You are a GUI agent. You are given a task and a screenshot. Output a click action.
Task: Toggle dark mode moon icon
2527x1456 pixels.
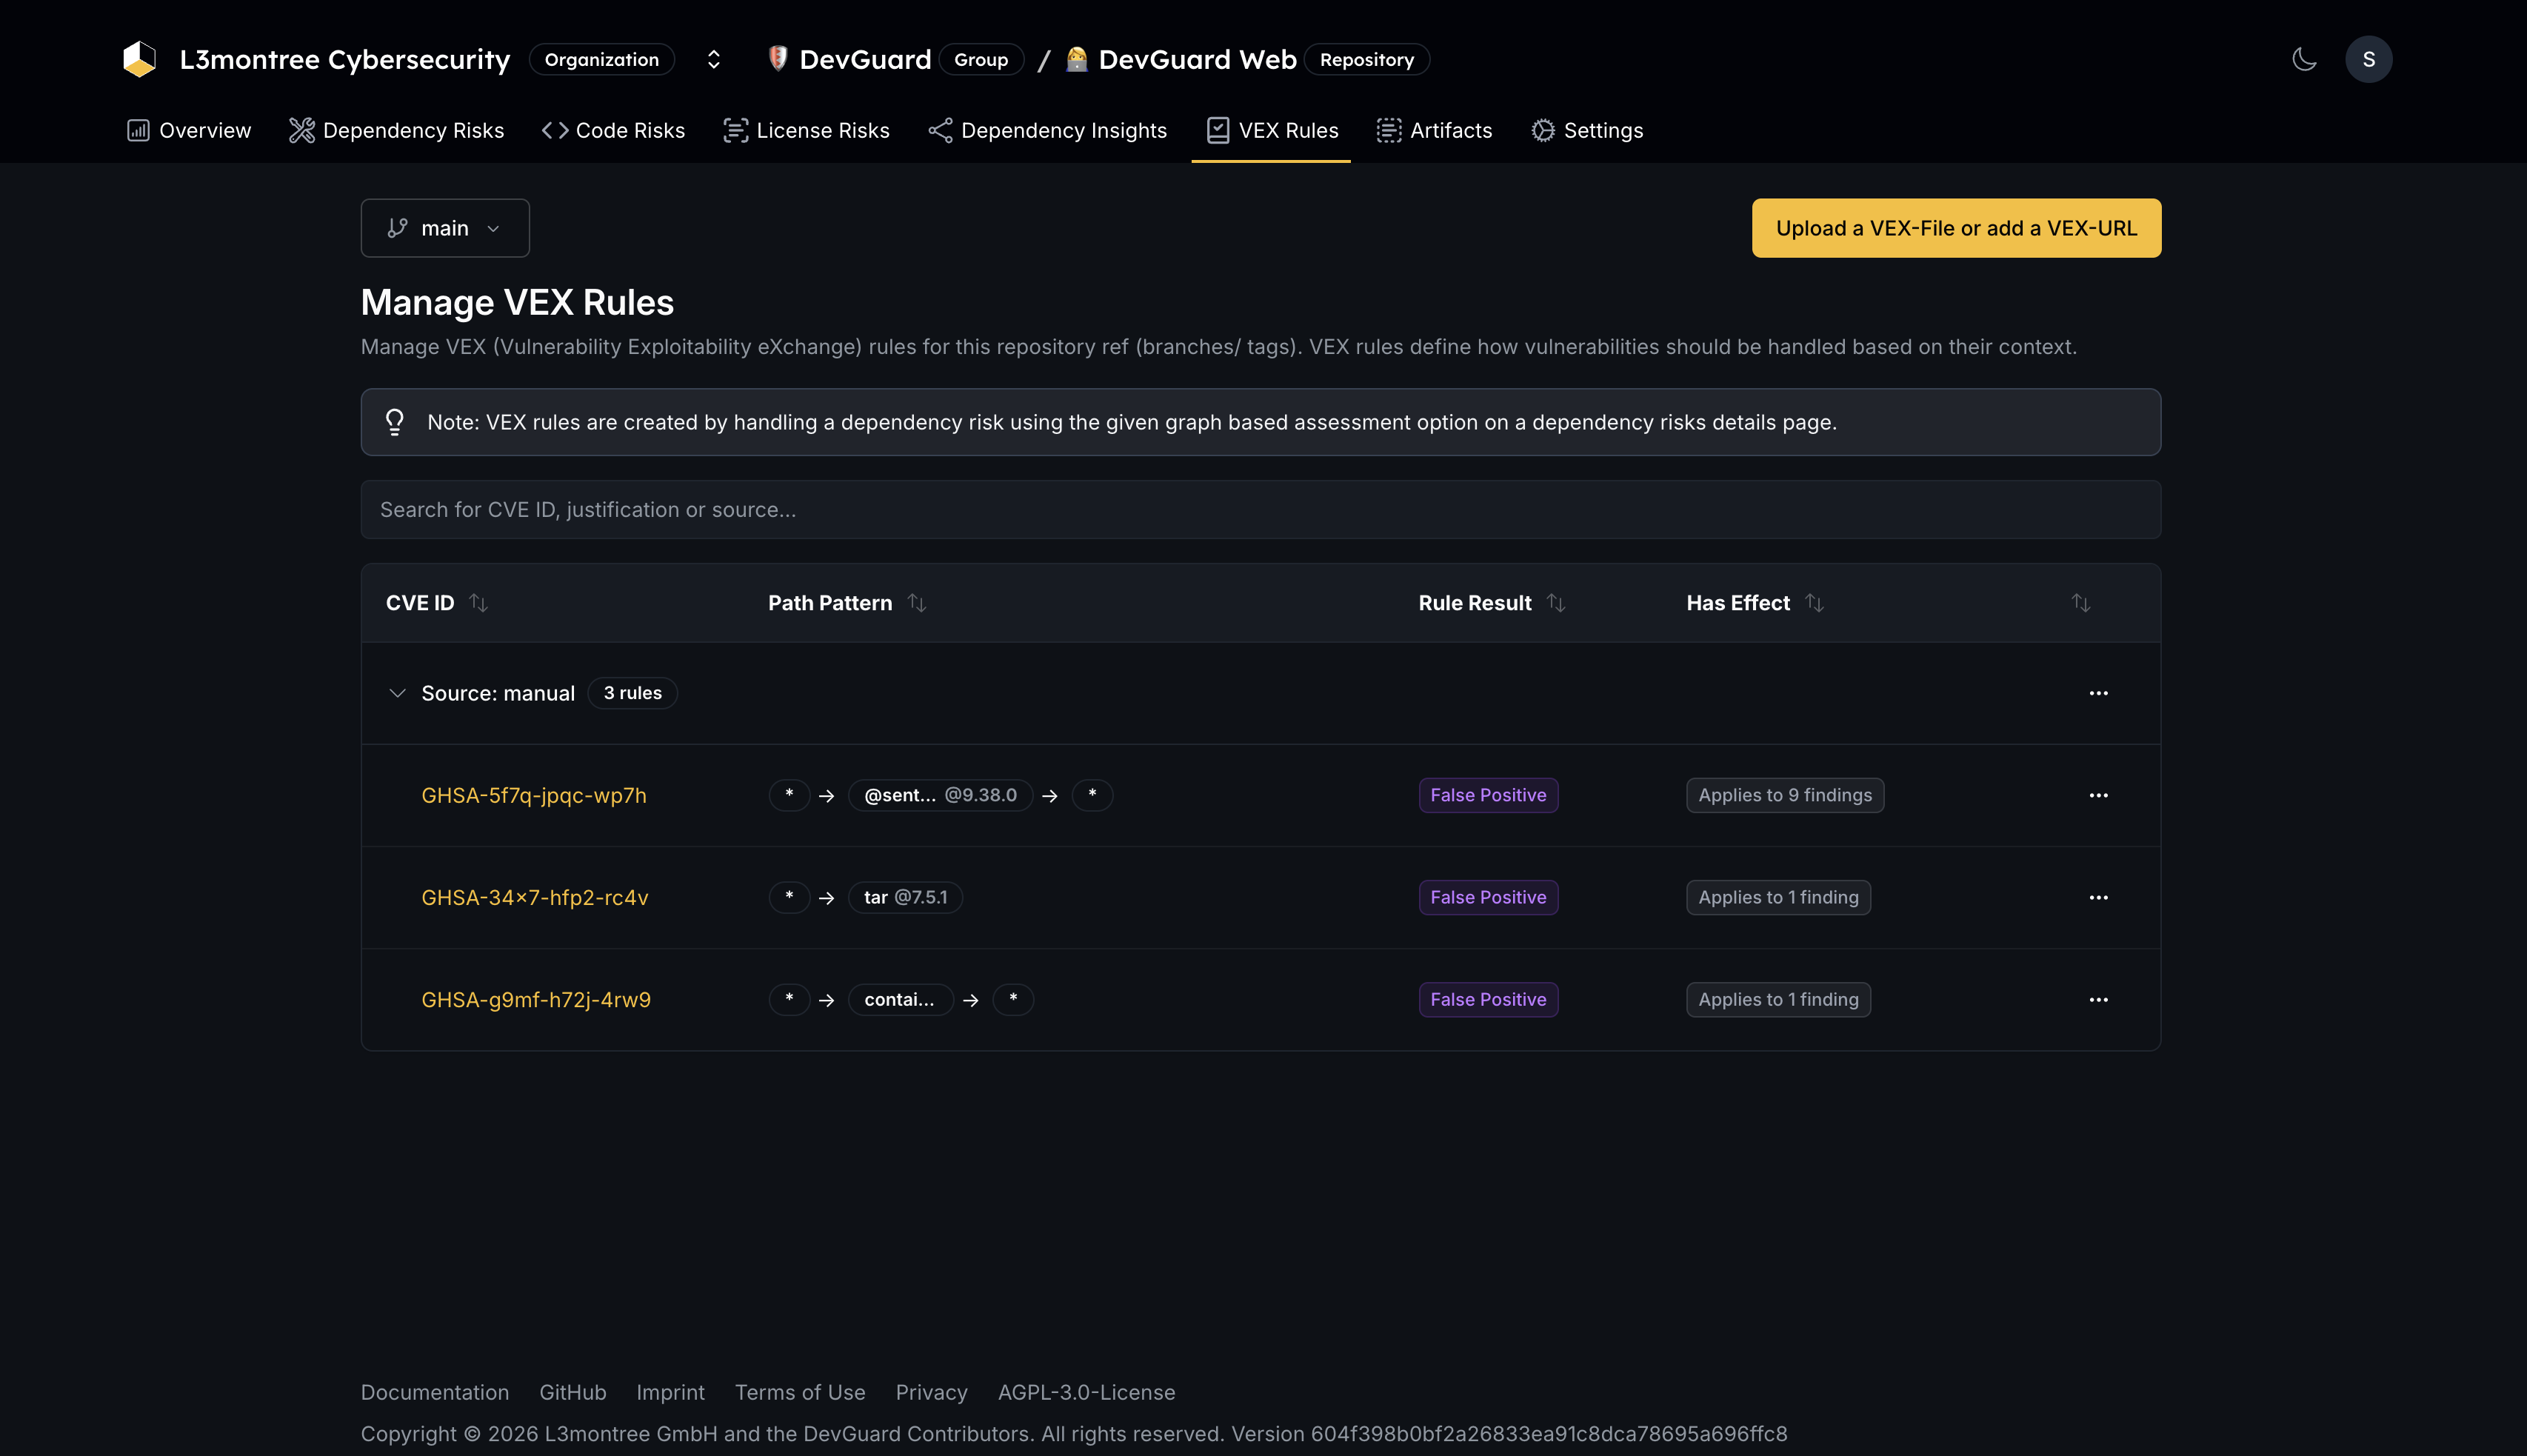(x=2304, y=59)
